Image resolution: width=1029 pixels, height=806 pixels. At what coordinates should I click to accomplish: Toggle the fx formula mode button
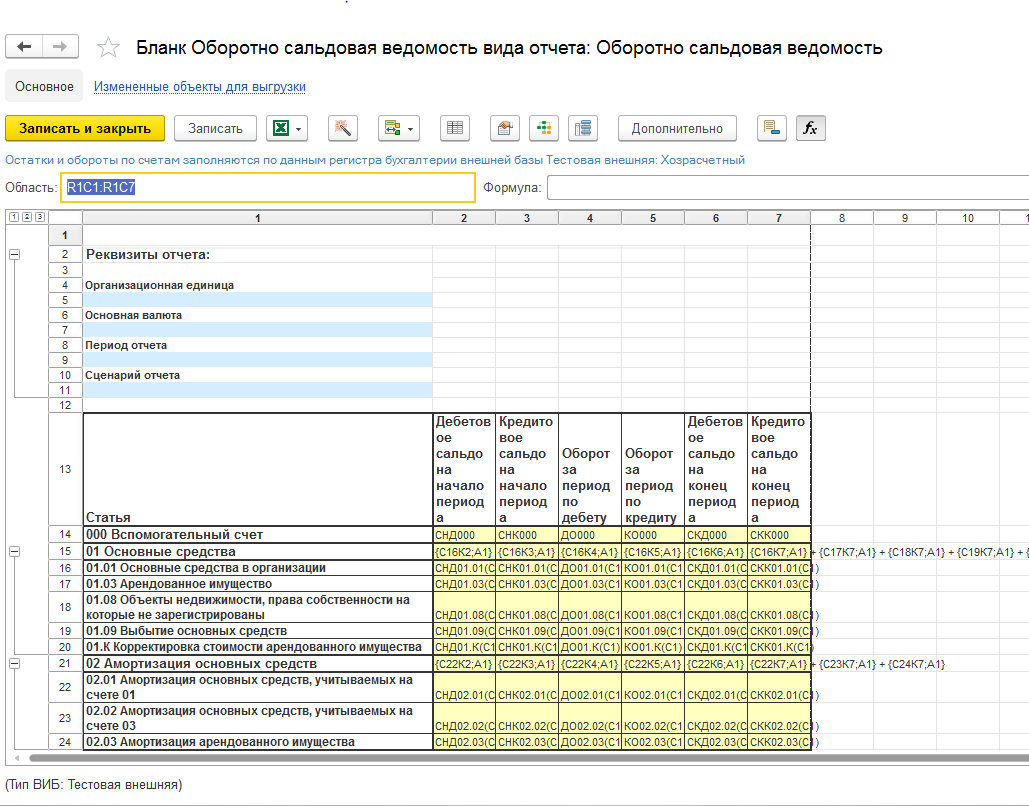[810, 129]
